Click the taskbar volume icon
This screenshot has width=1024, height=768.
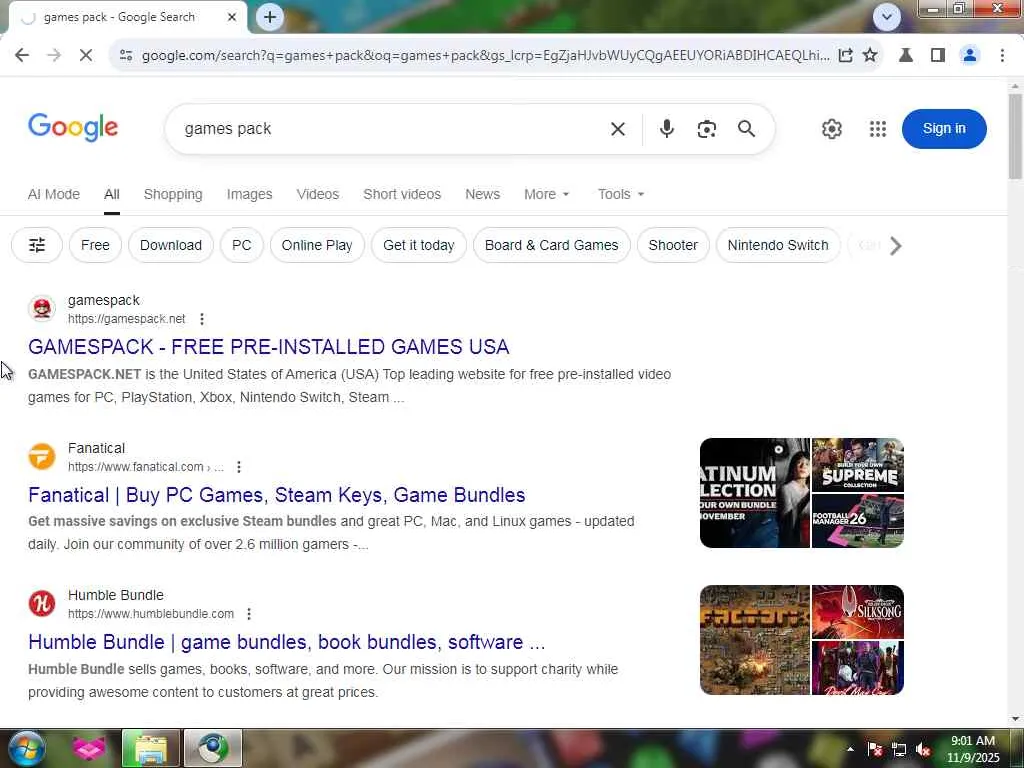point(923,750)
